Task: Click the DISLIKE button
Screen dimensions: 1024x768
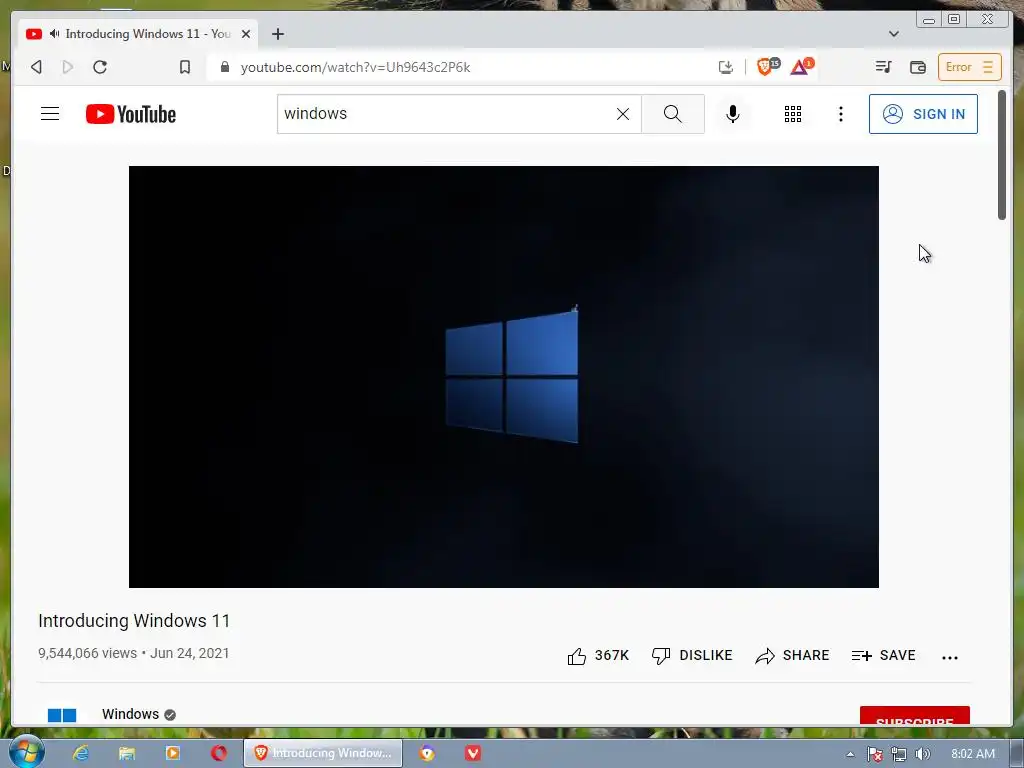Action: click(x=692, y=656)
